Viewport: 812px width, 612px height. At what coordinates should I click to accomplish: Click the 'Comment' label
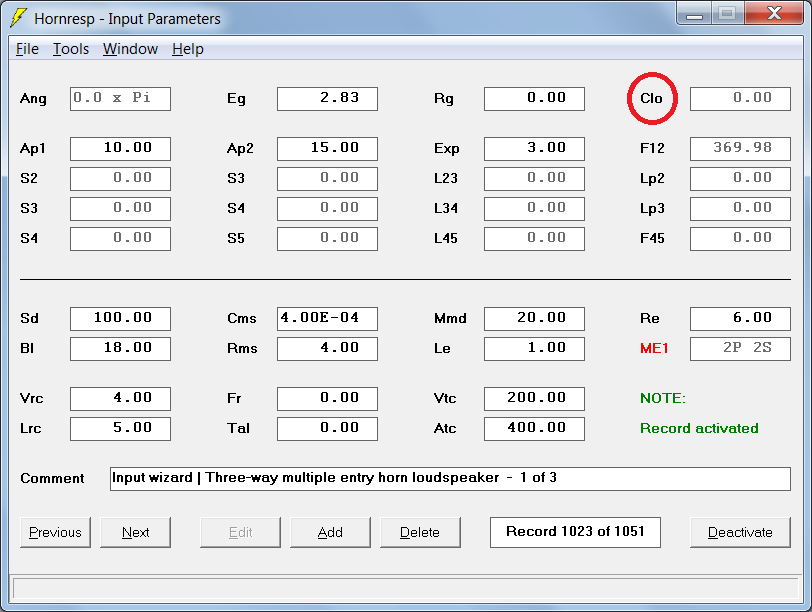52,478
